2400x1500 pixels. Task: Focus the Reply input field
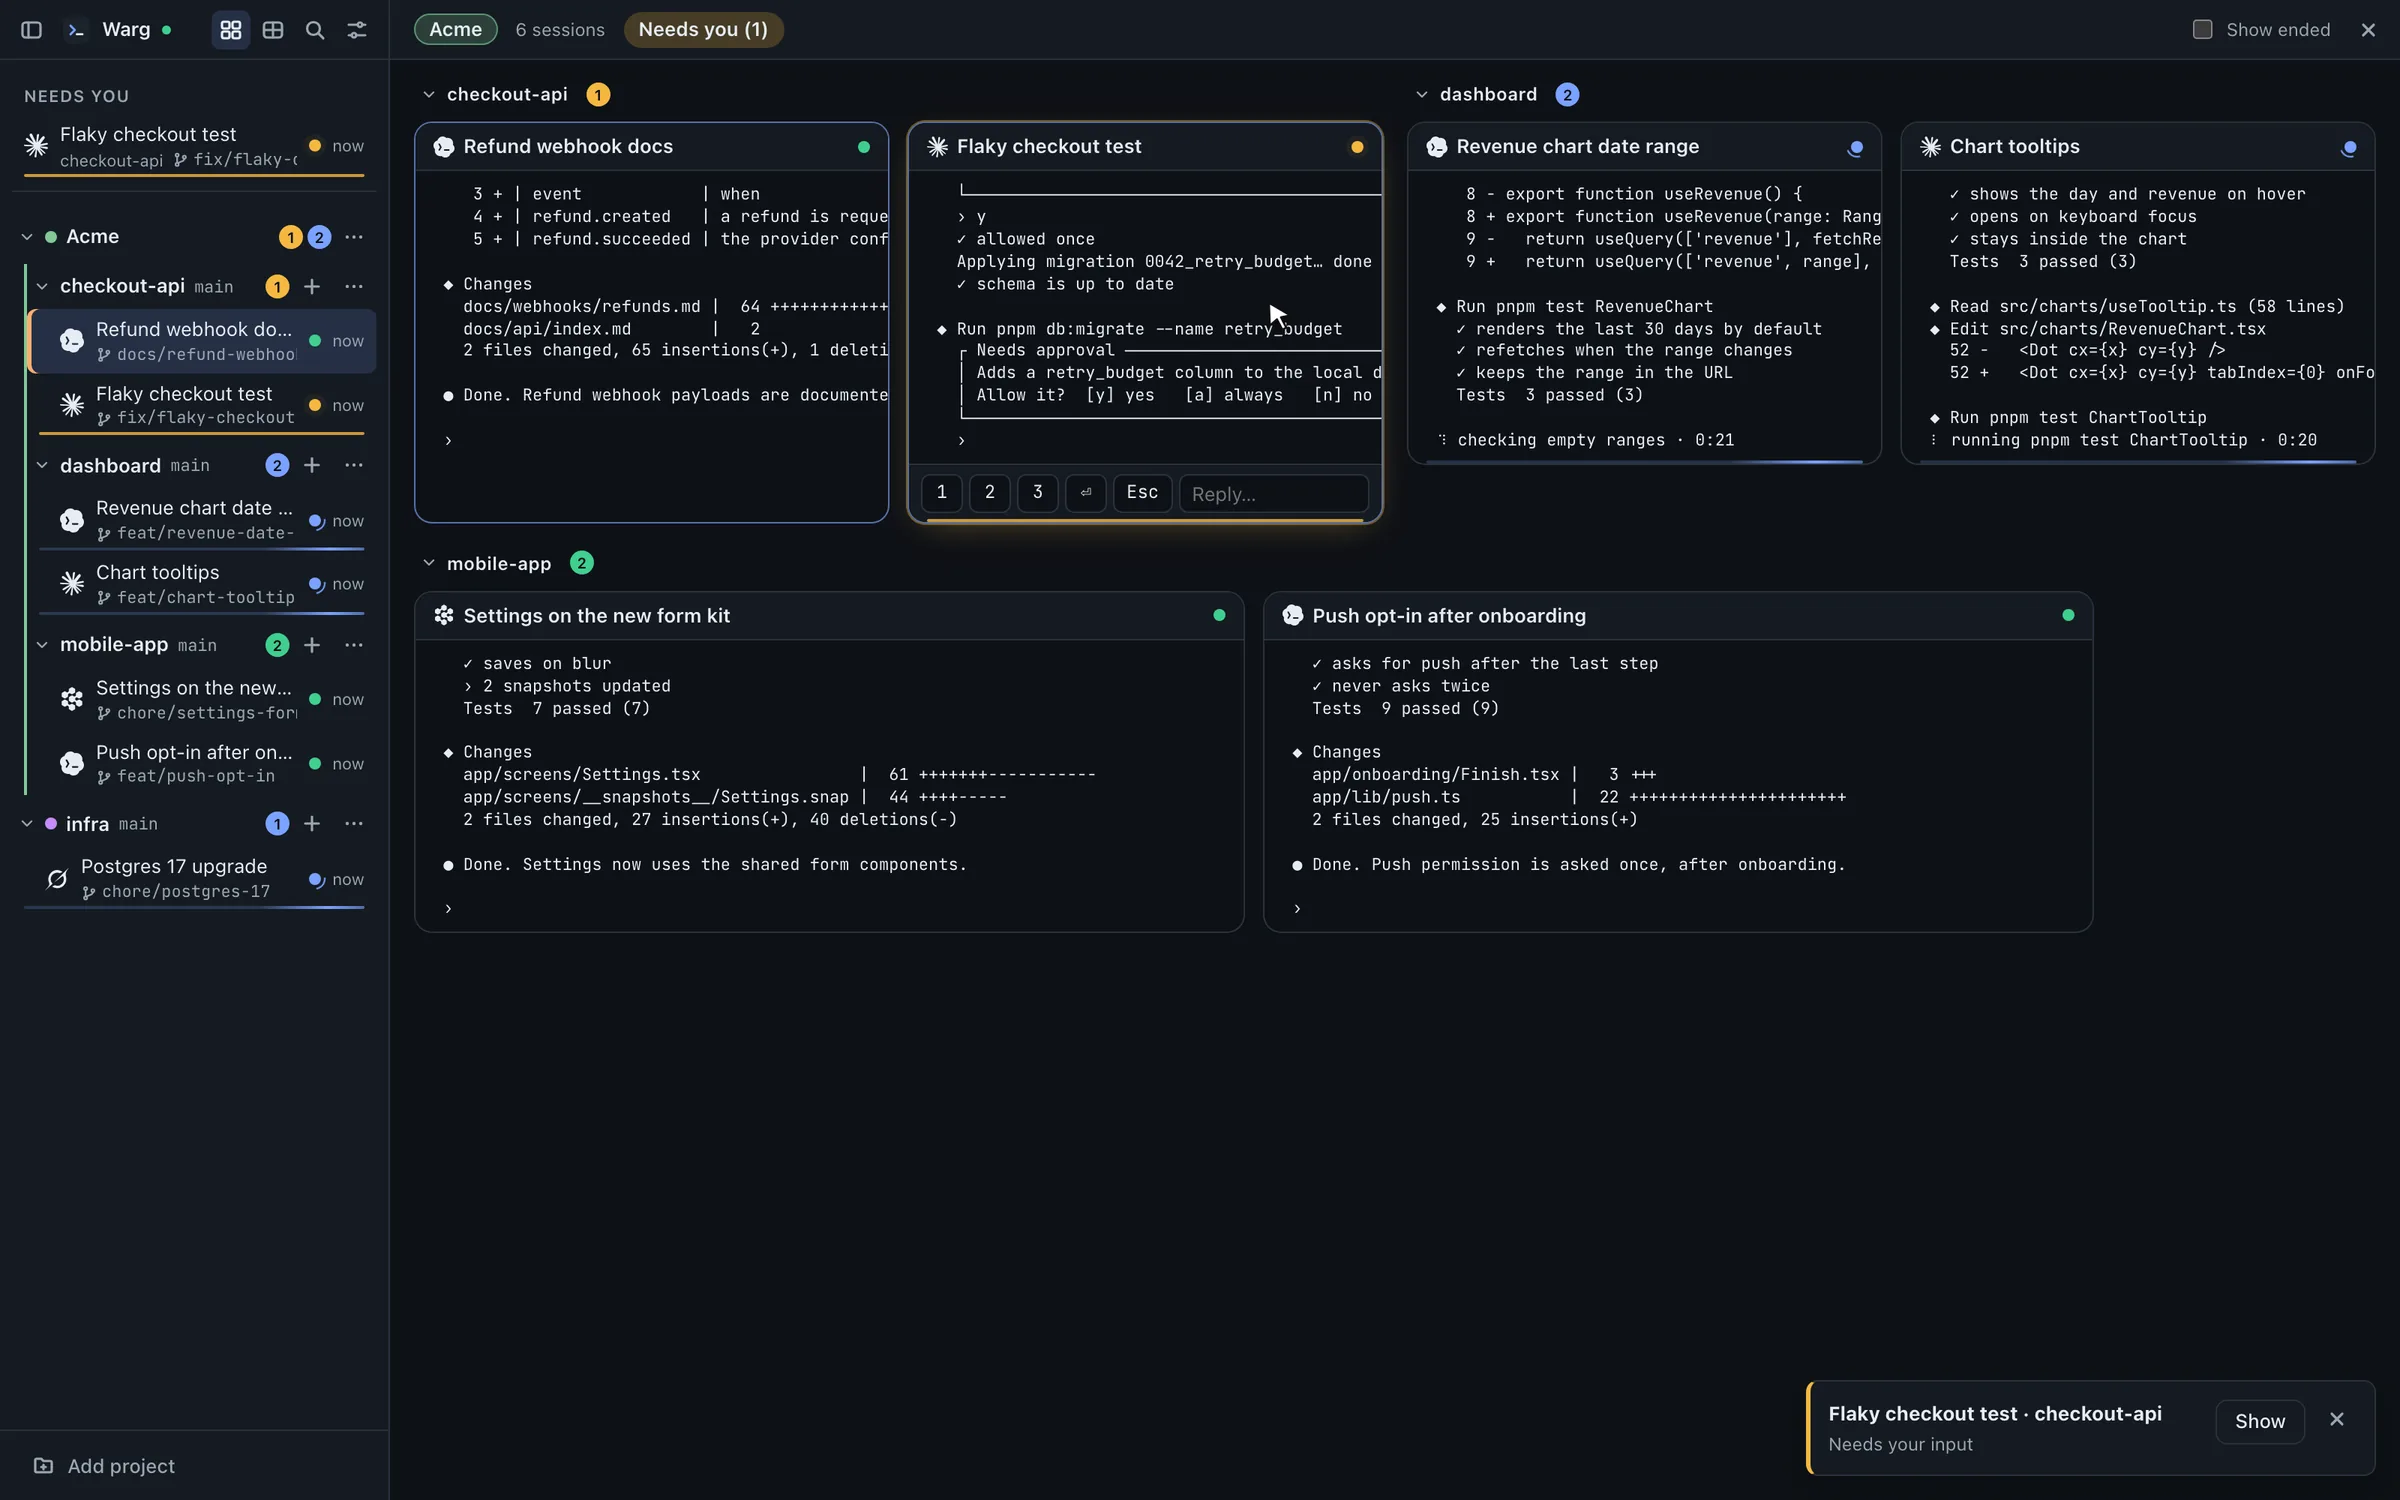[1273, 494]
